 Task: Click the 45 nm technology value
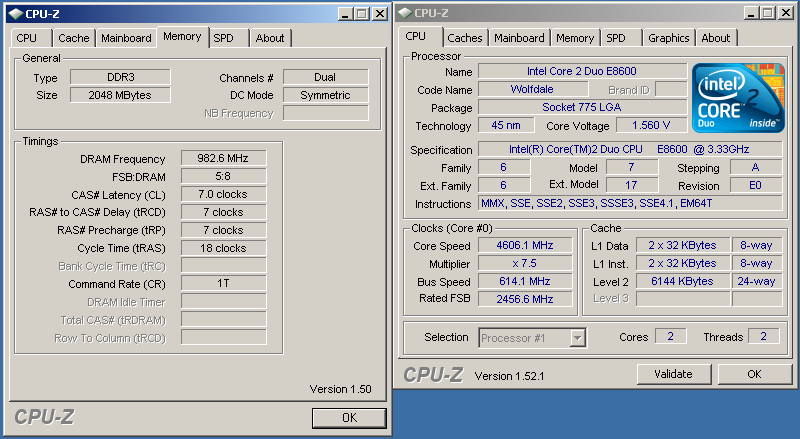[506, 125]
